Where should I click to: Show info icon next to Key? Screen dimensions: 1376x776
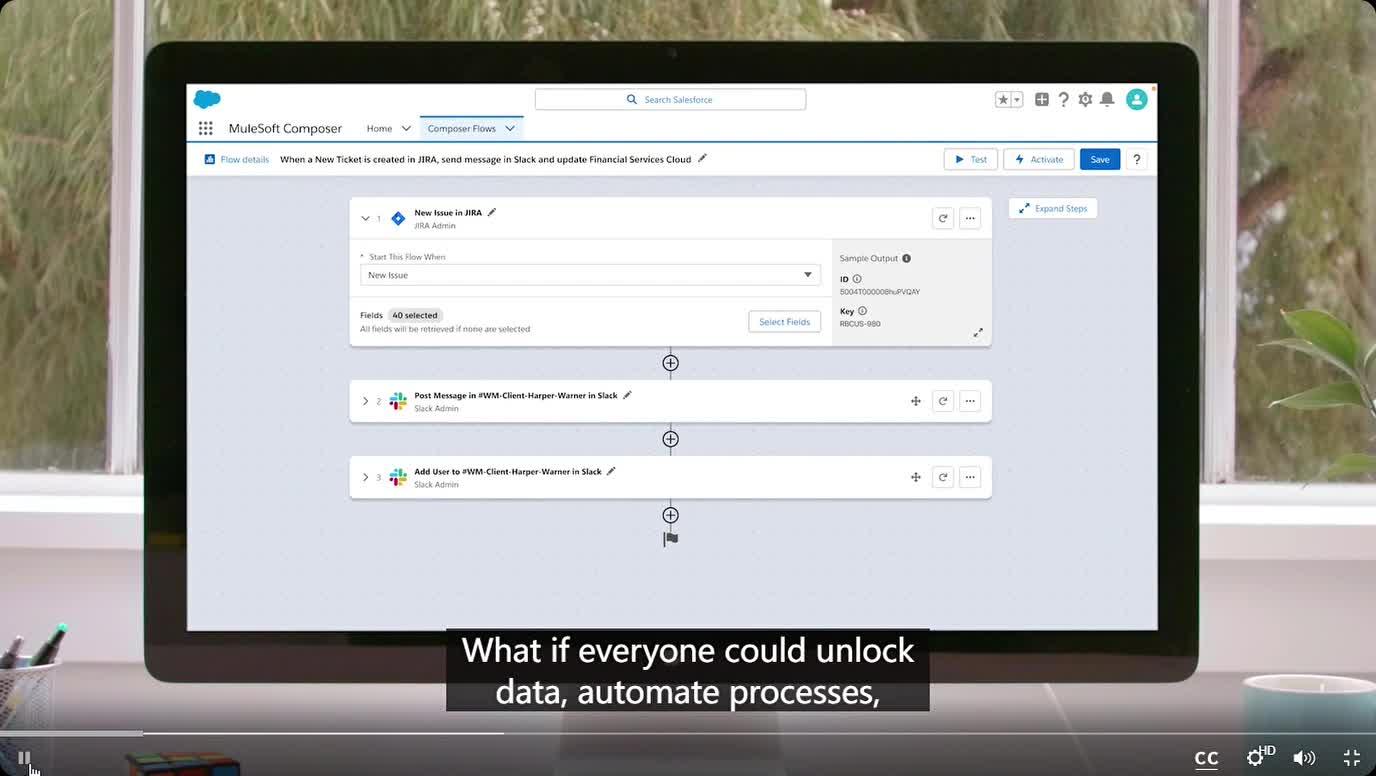(x=863, y=311)
